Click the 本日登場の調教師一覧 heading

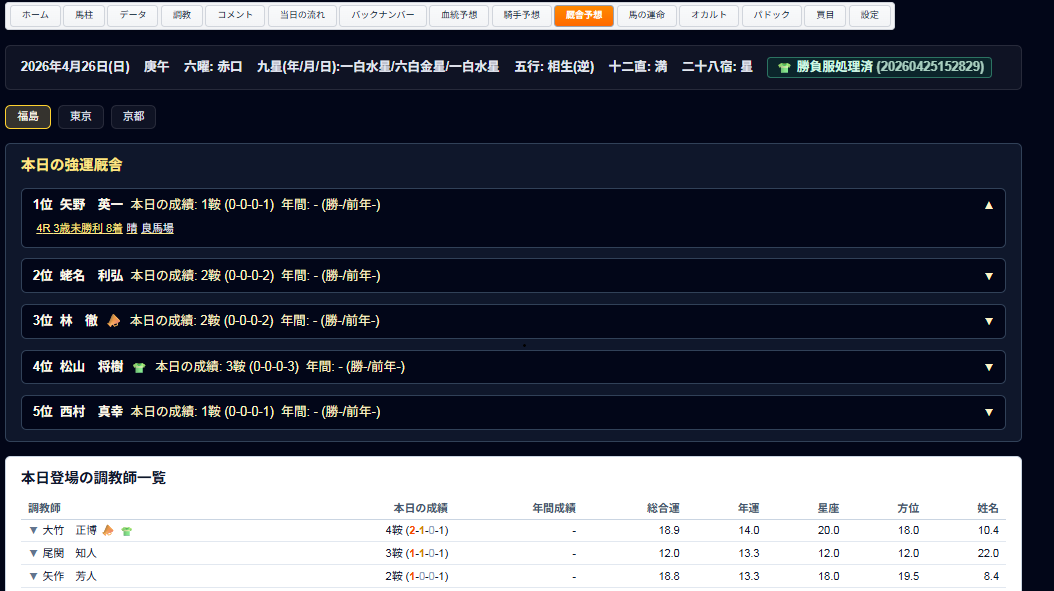[93, 478]
